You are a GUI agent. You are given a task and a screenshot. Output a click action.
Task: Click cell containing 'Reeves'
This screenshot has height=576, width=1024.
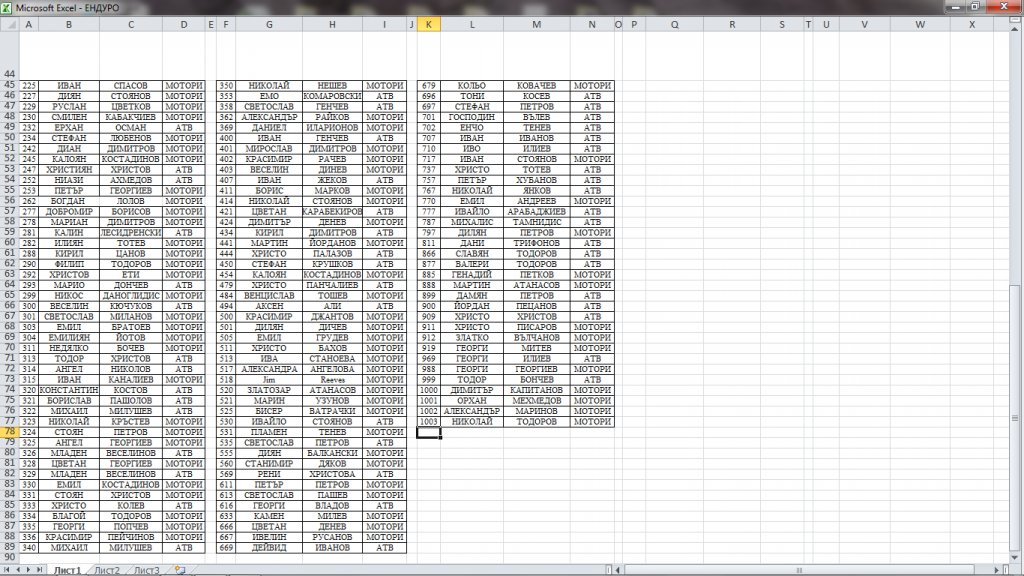[332, 379]
